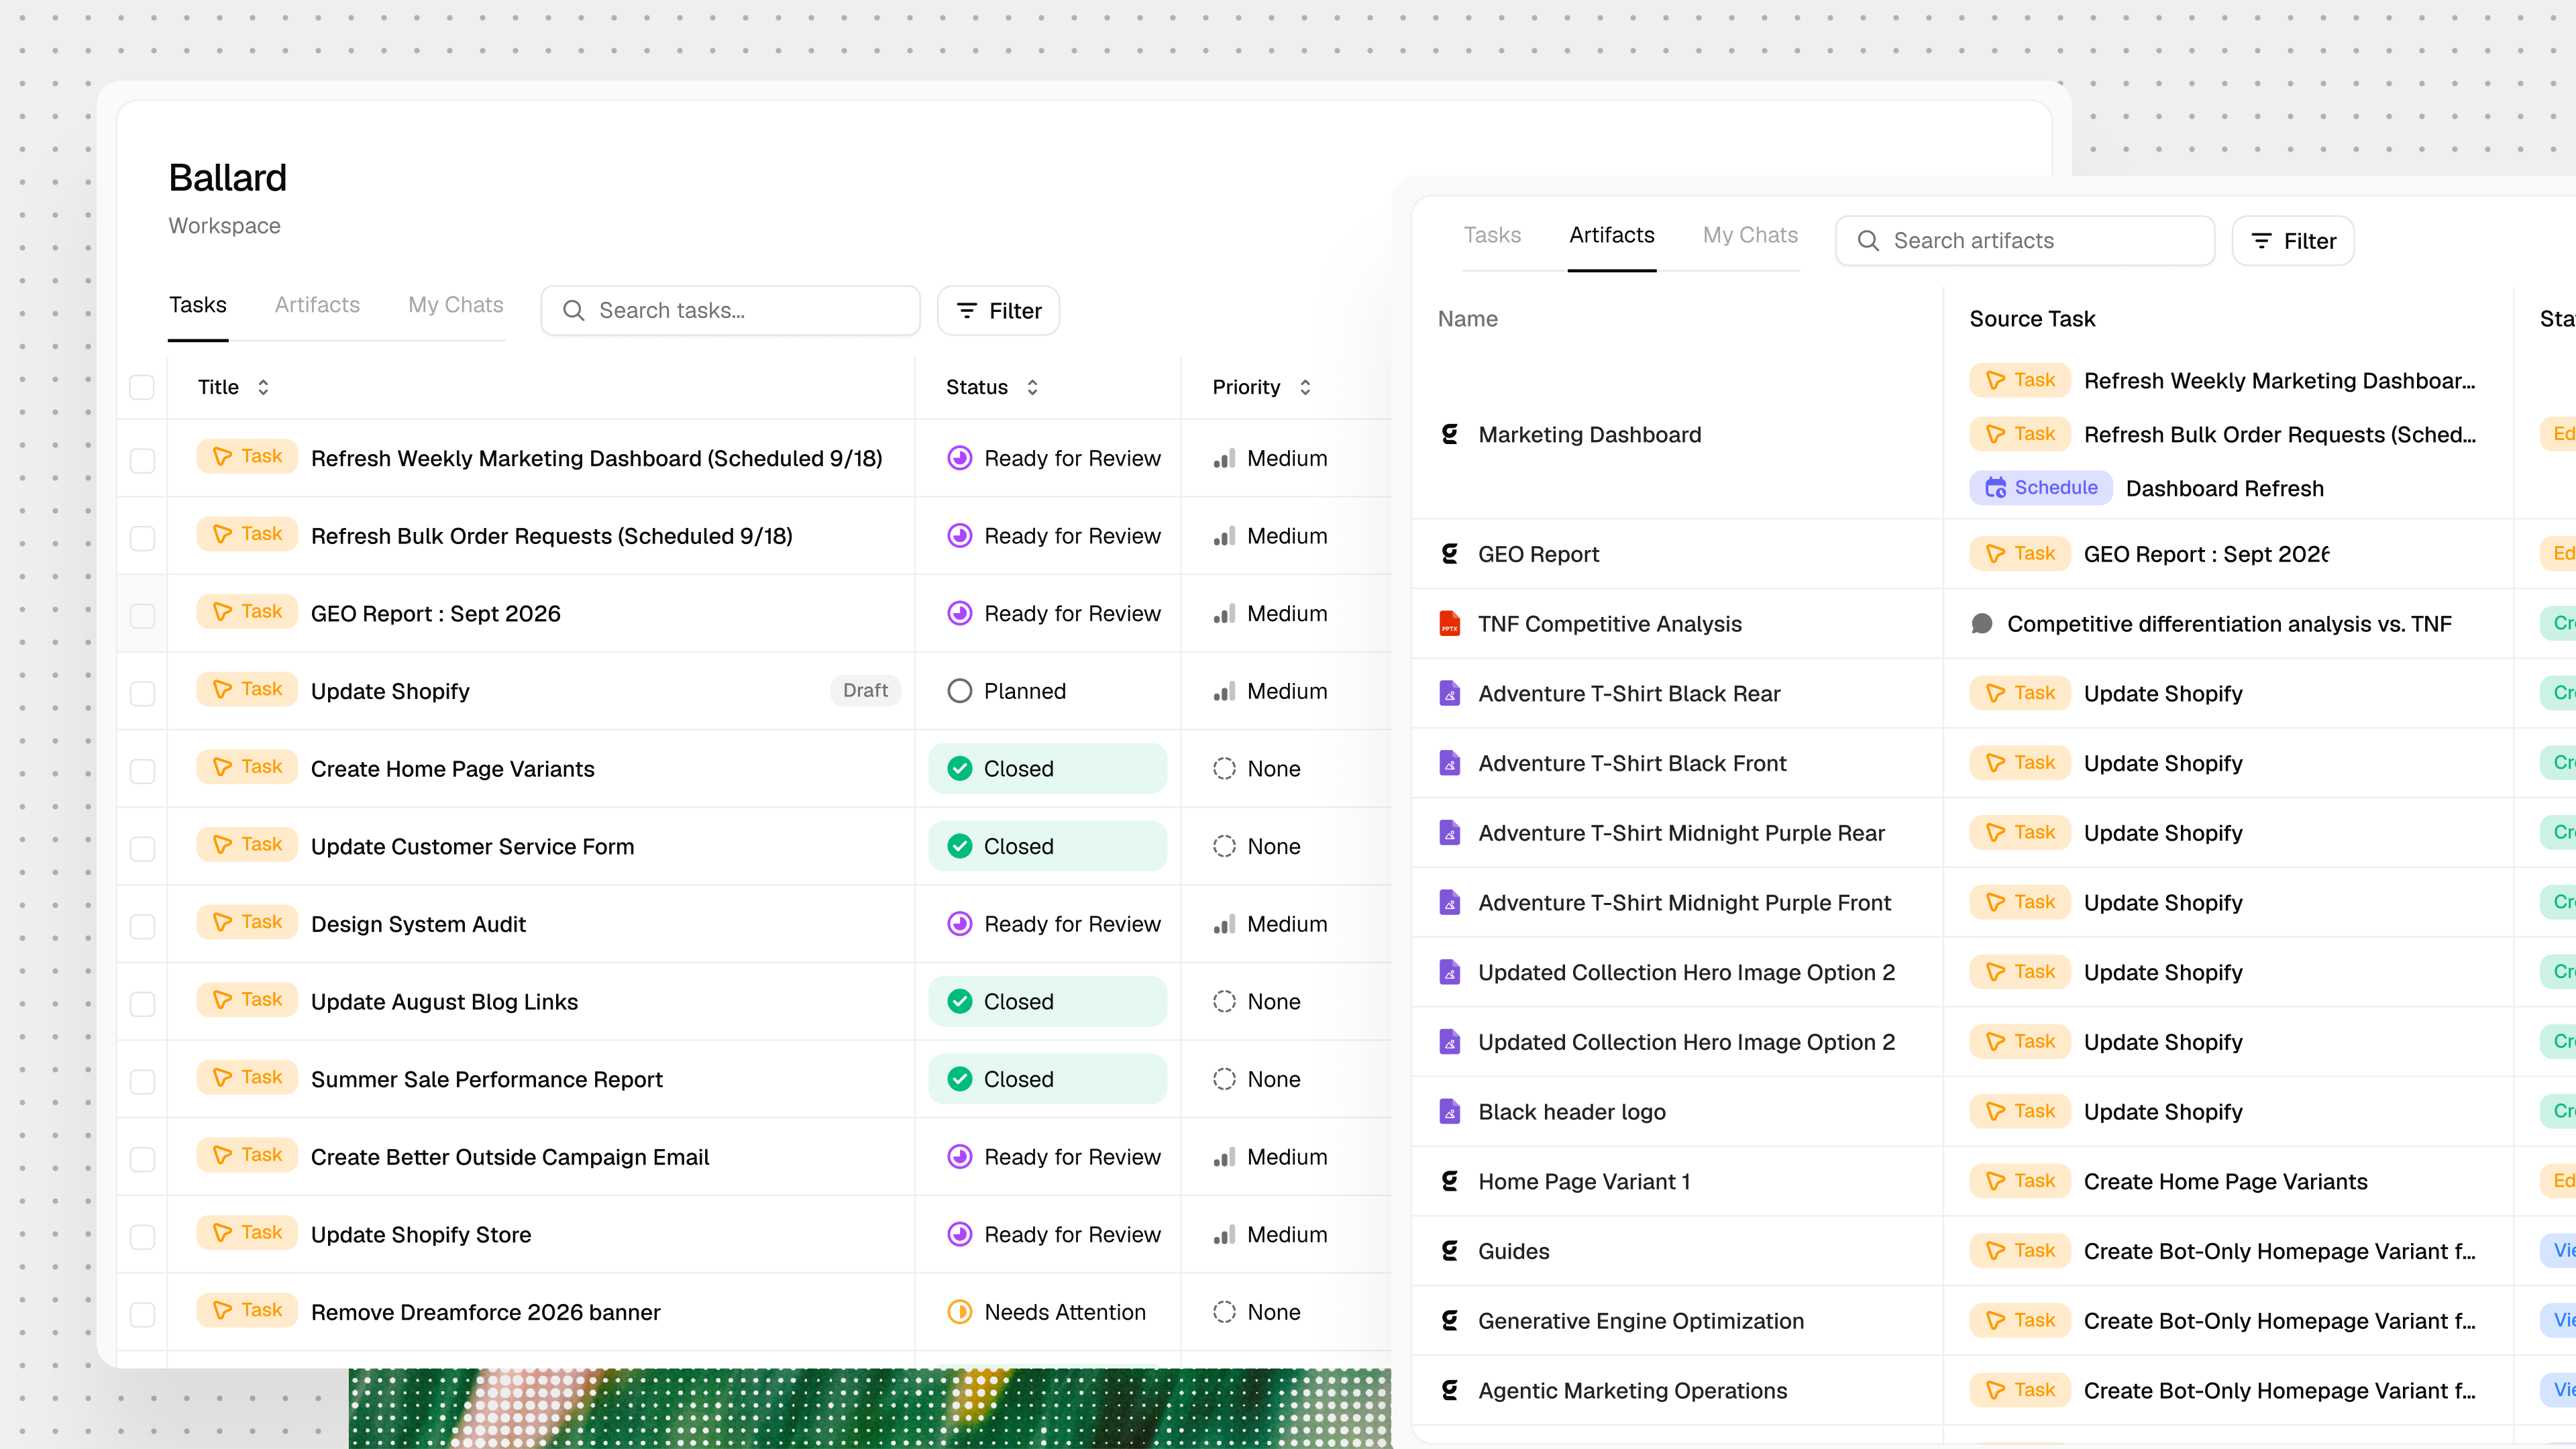Switch to the Tasks tab in Ballard workspace
The height and width of the screenshot is (1449, 2576).
pos(198,305)
